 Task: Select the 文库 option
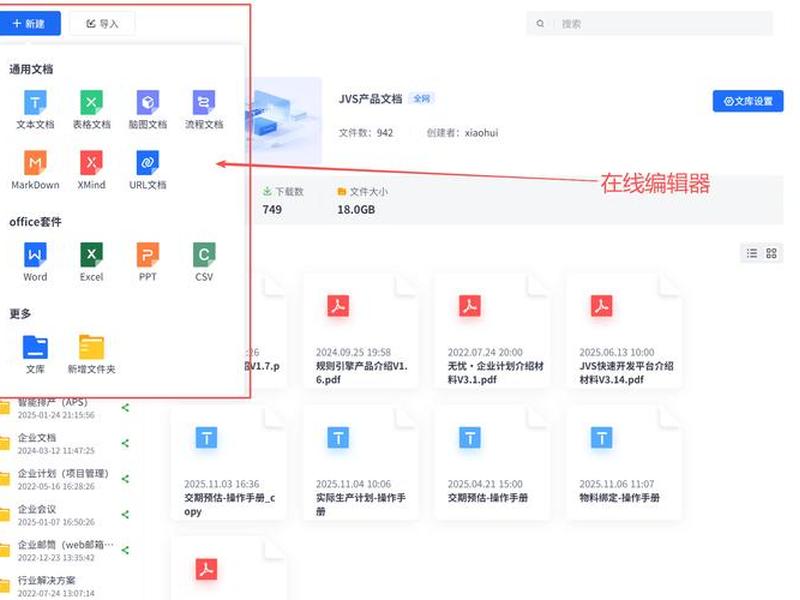pyautogui.click(x=35, y=354)
